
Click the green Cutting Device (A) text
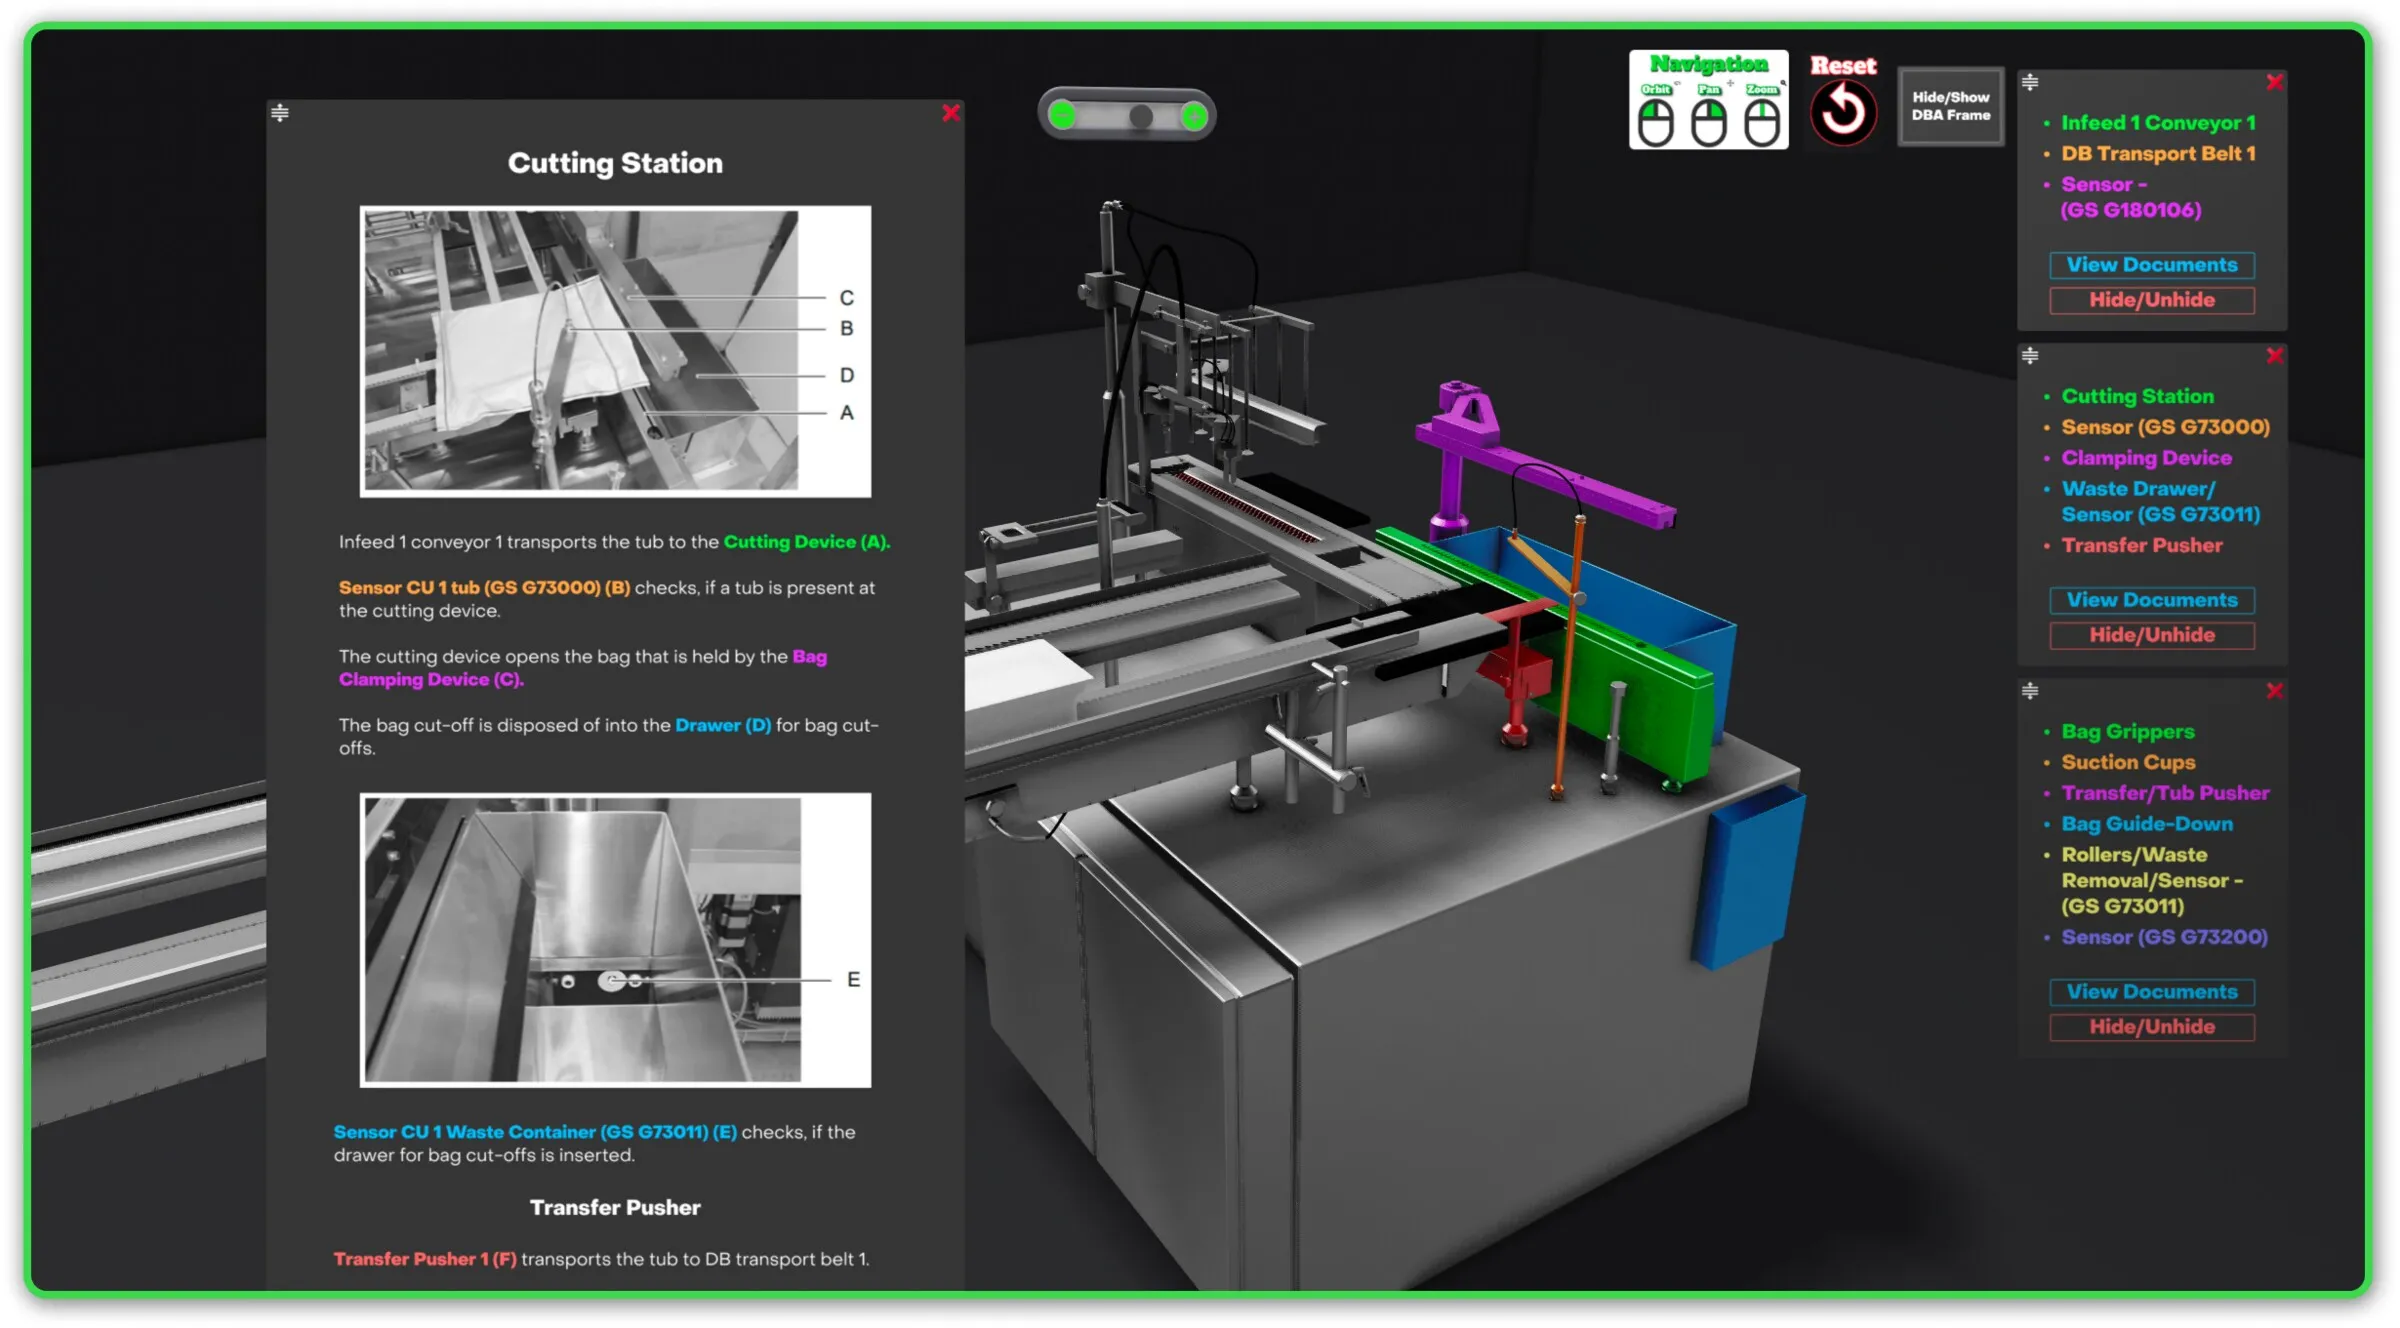tap(806, 542)
